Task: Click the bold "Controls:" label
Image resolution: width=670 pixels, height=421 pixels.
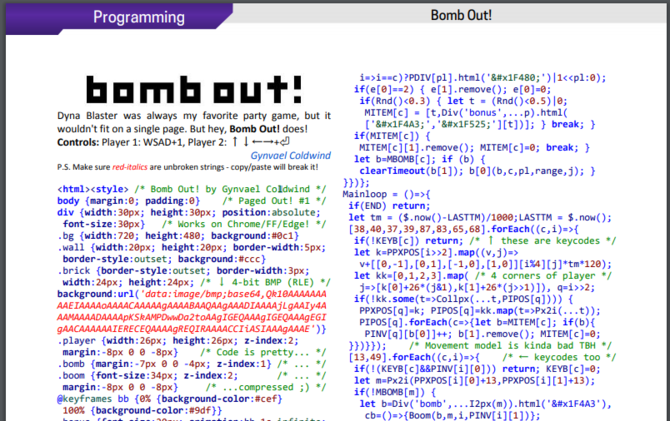Action: coord(78,142)
